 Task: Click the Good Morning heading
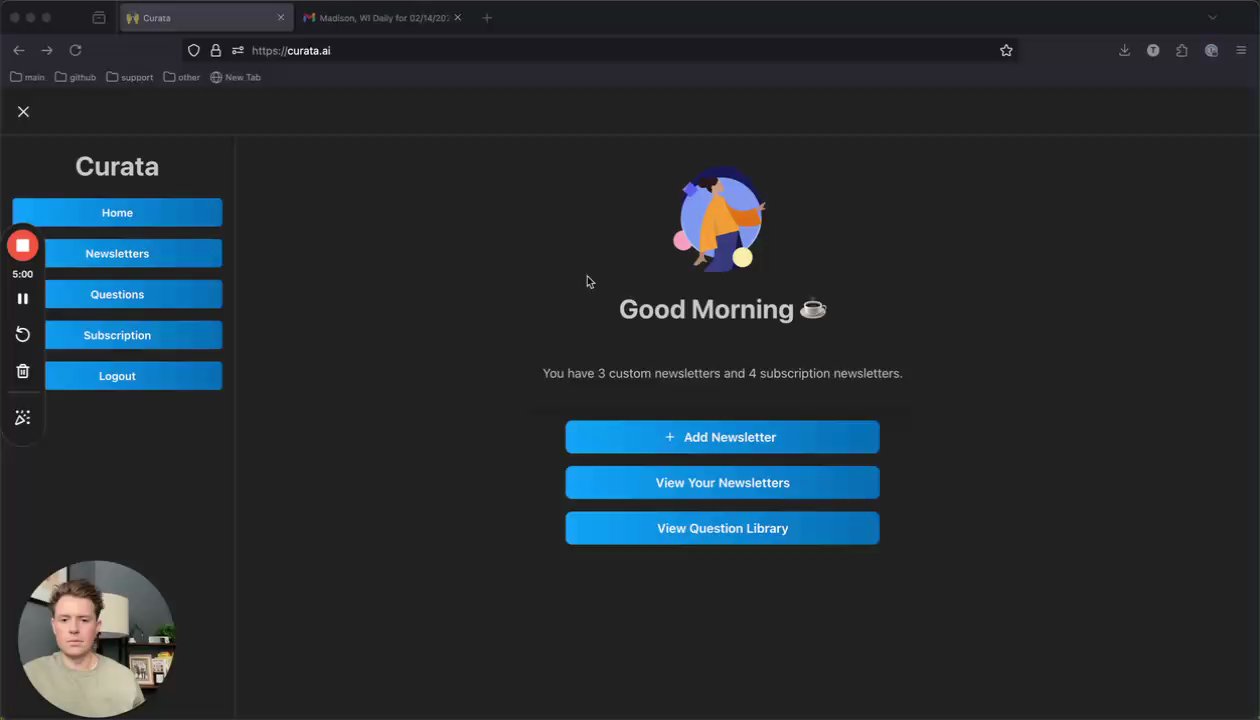click(x=722, y=309)
